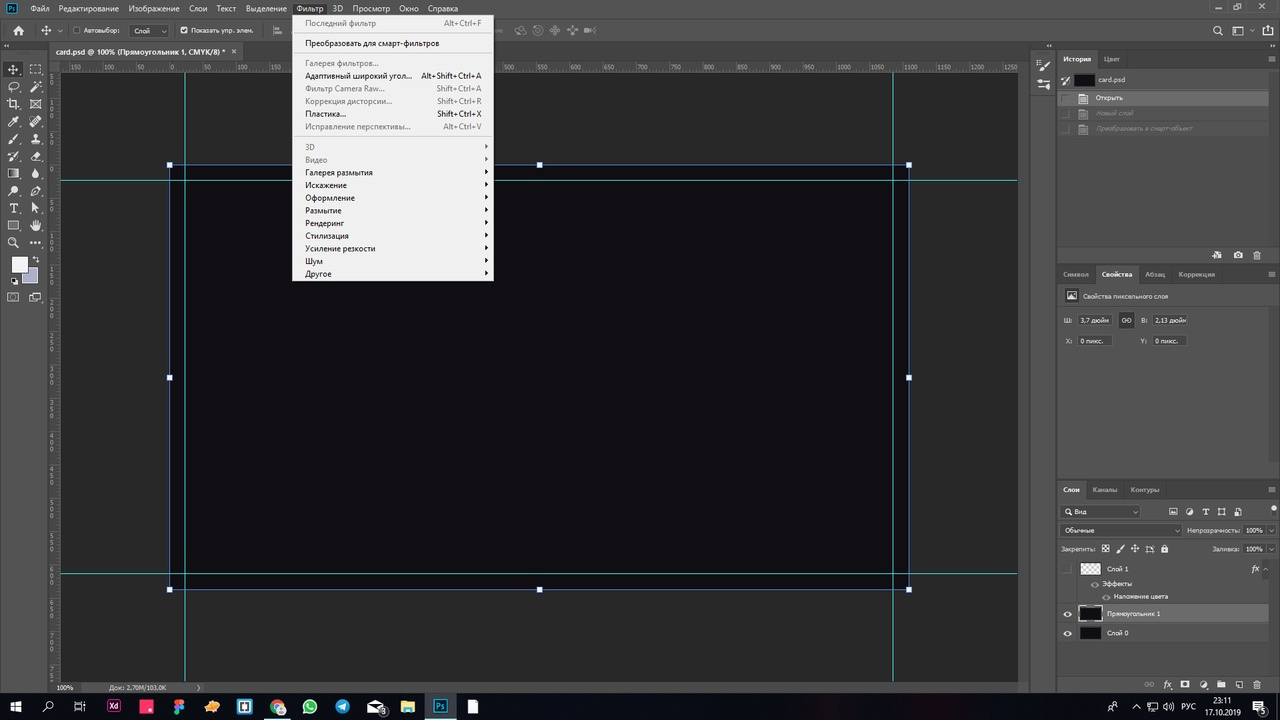Open the Edit Toolbar three-dots button
The height and width of the screenshot is (720, 1280).
(36, 243)
